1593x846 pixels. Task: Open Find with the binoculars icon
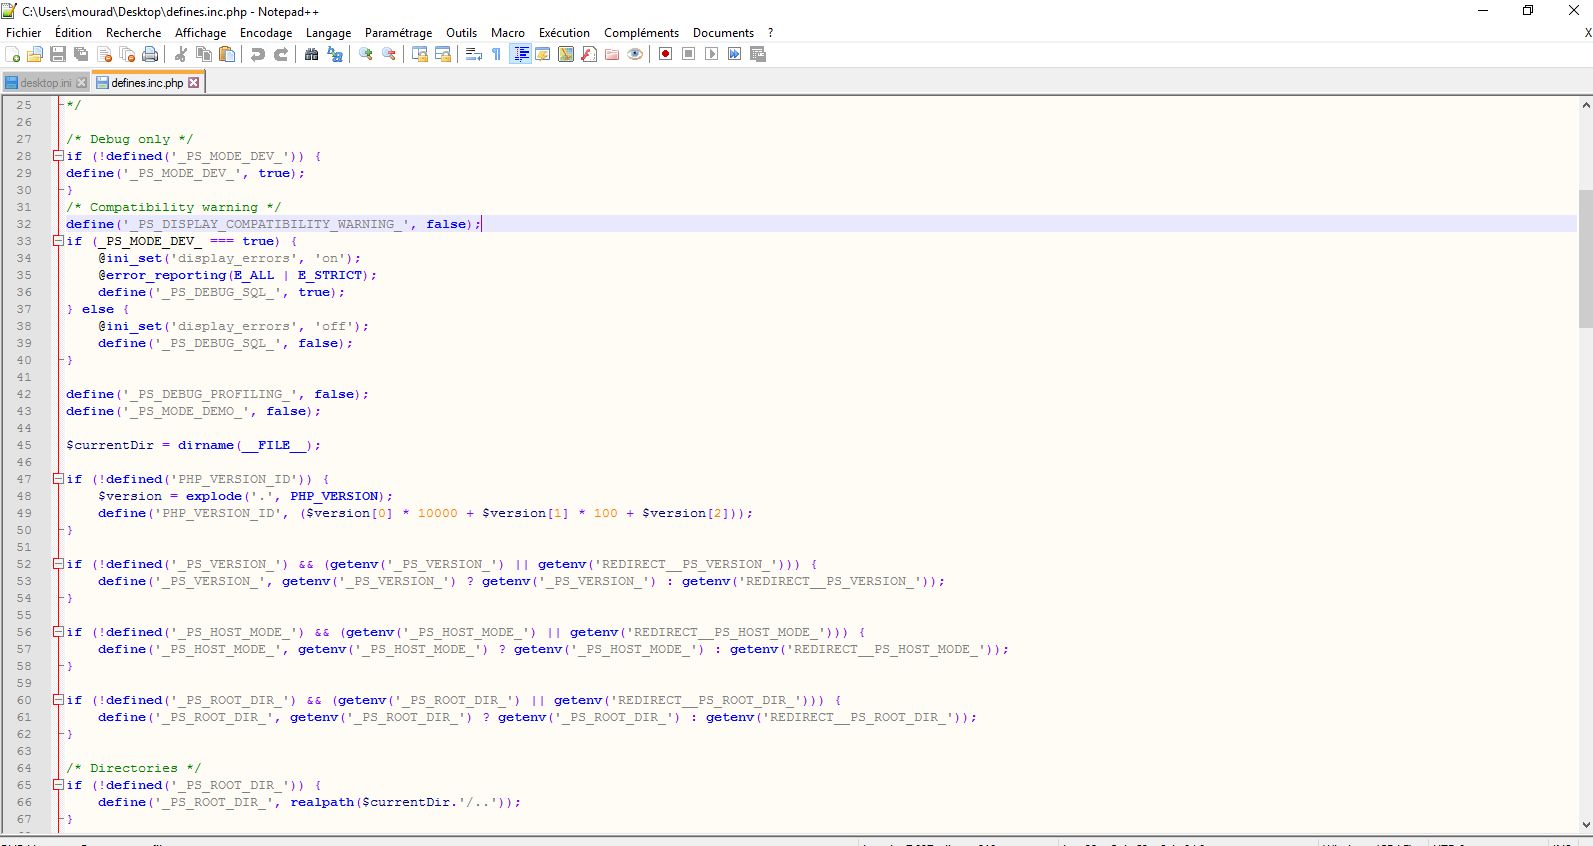pyautogui.click(x=312, y=54)
